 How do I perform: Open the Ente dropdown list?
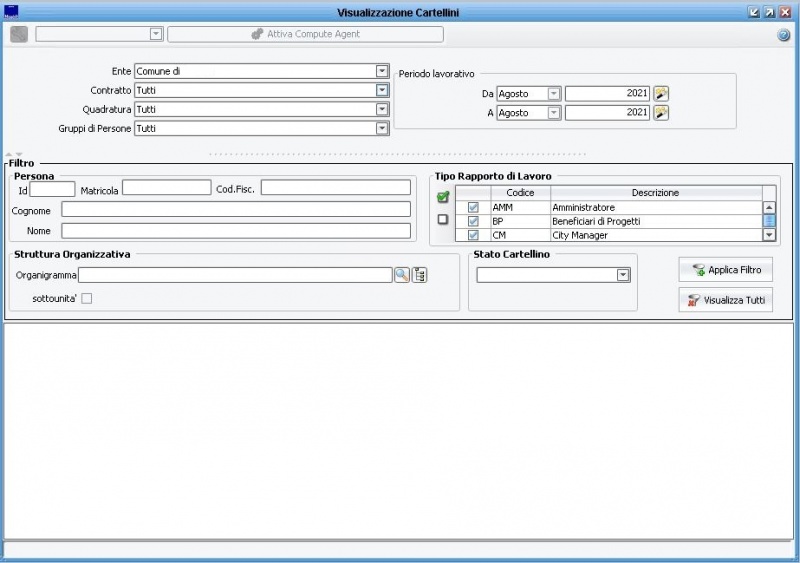pos(382,71)
